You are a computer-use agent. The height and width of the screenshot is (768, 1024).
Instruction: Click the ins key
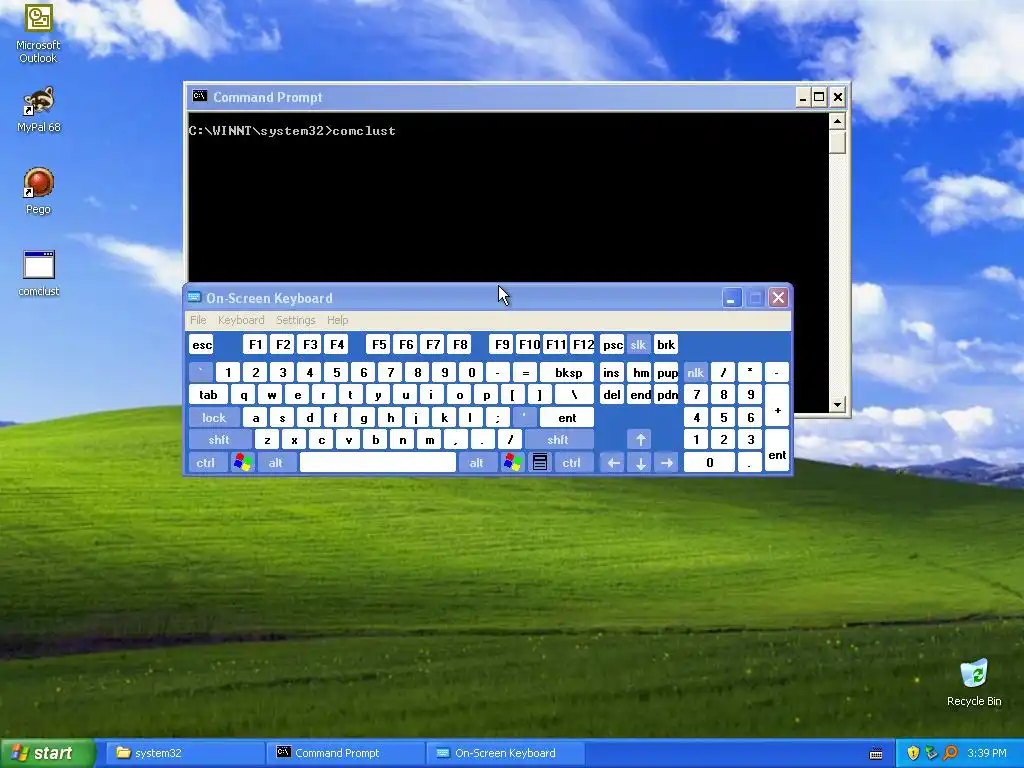[x=612, y=372]
